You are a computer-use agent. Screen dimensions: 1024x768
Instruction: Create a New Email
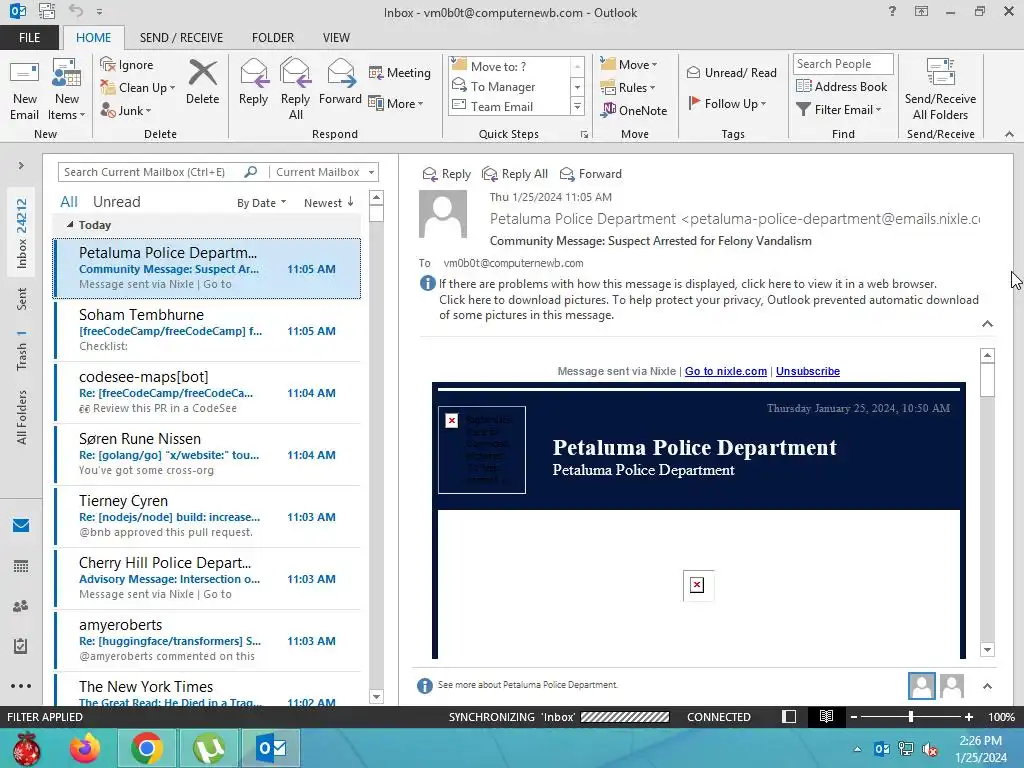point(25,89)
